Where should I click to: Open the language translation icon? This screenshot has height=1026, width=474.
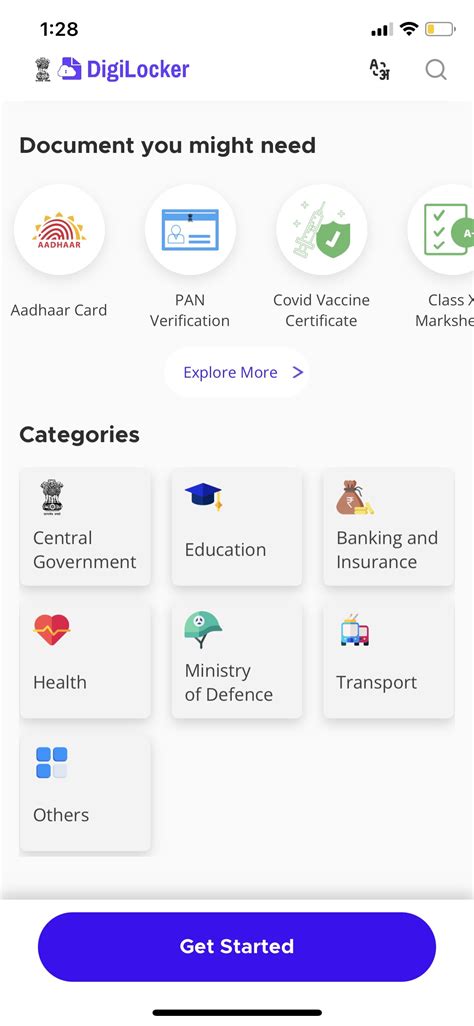point(380,69)
